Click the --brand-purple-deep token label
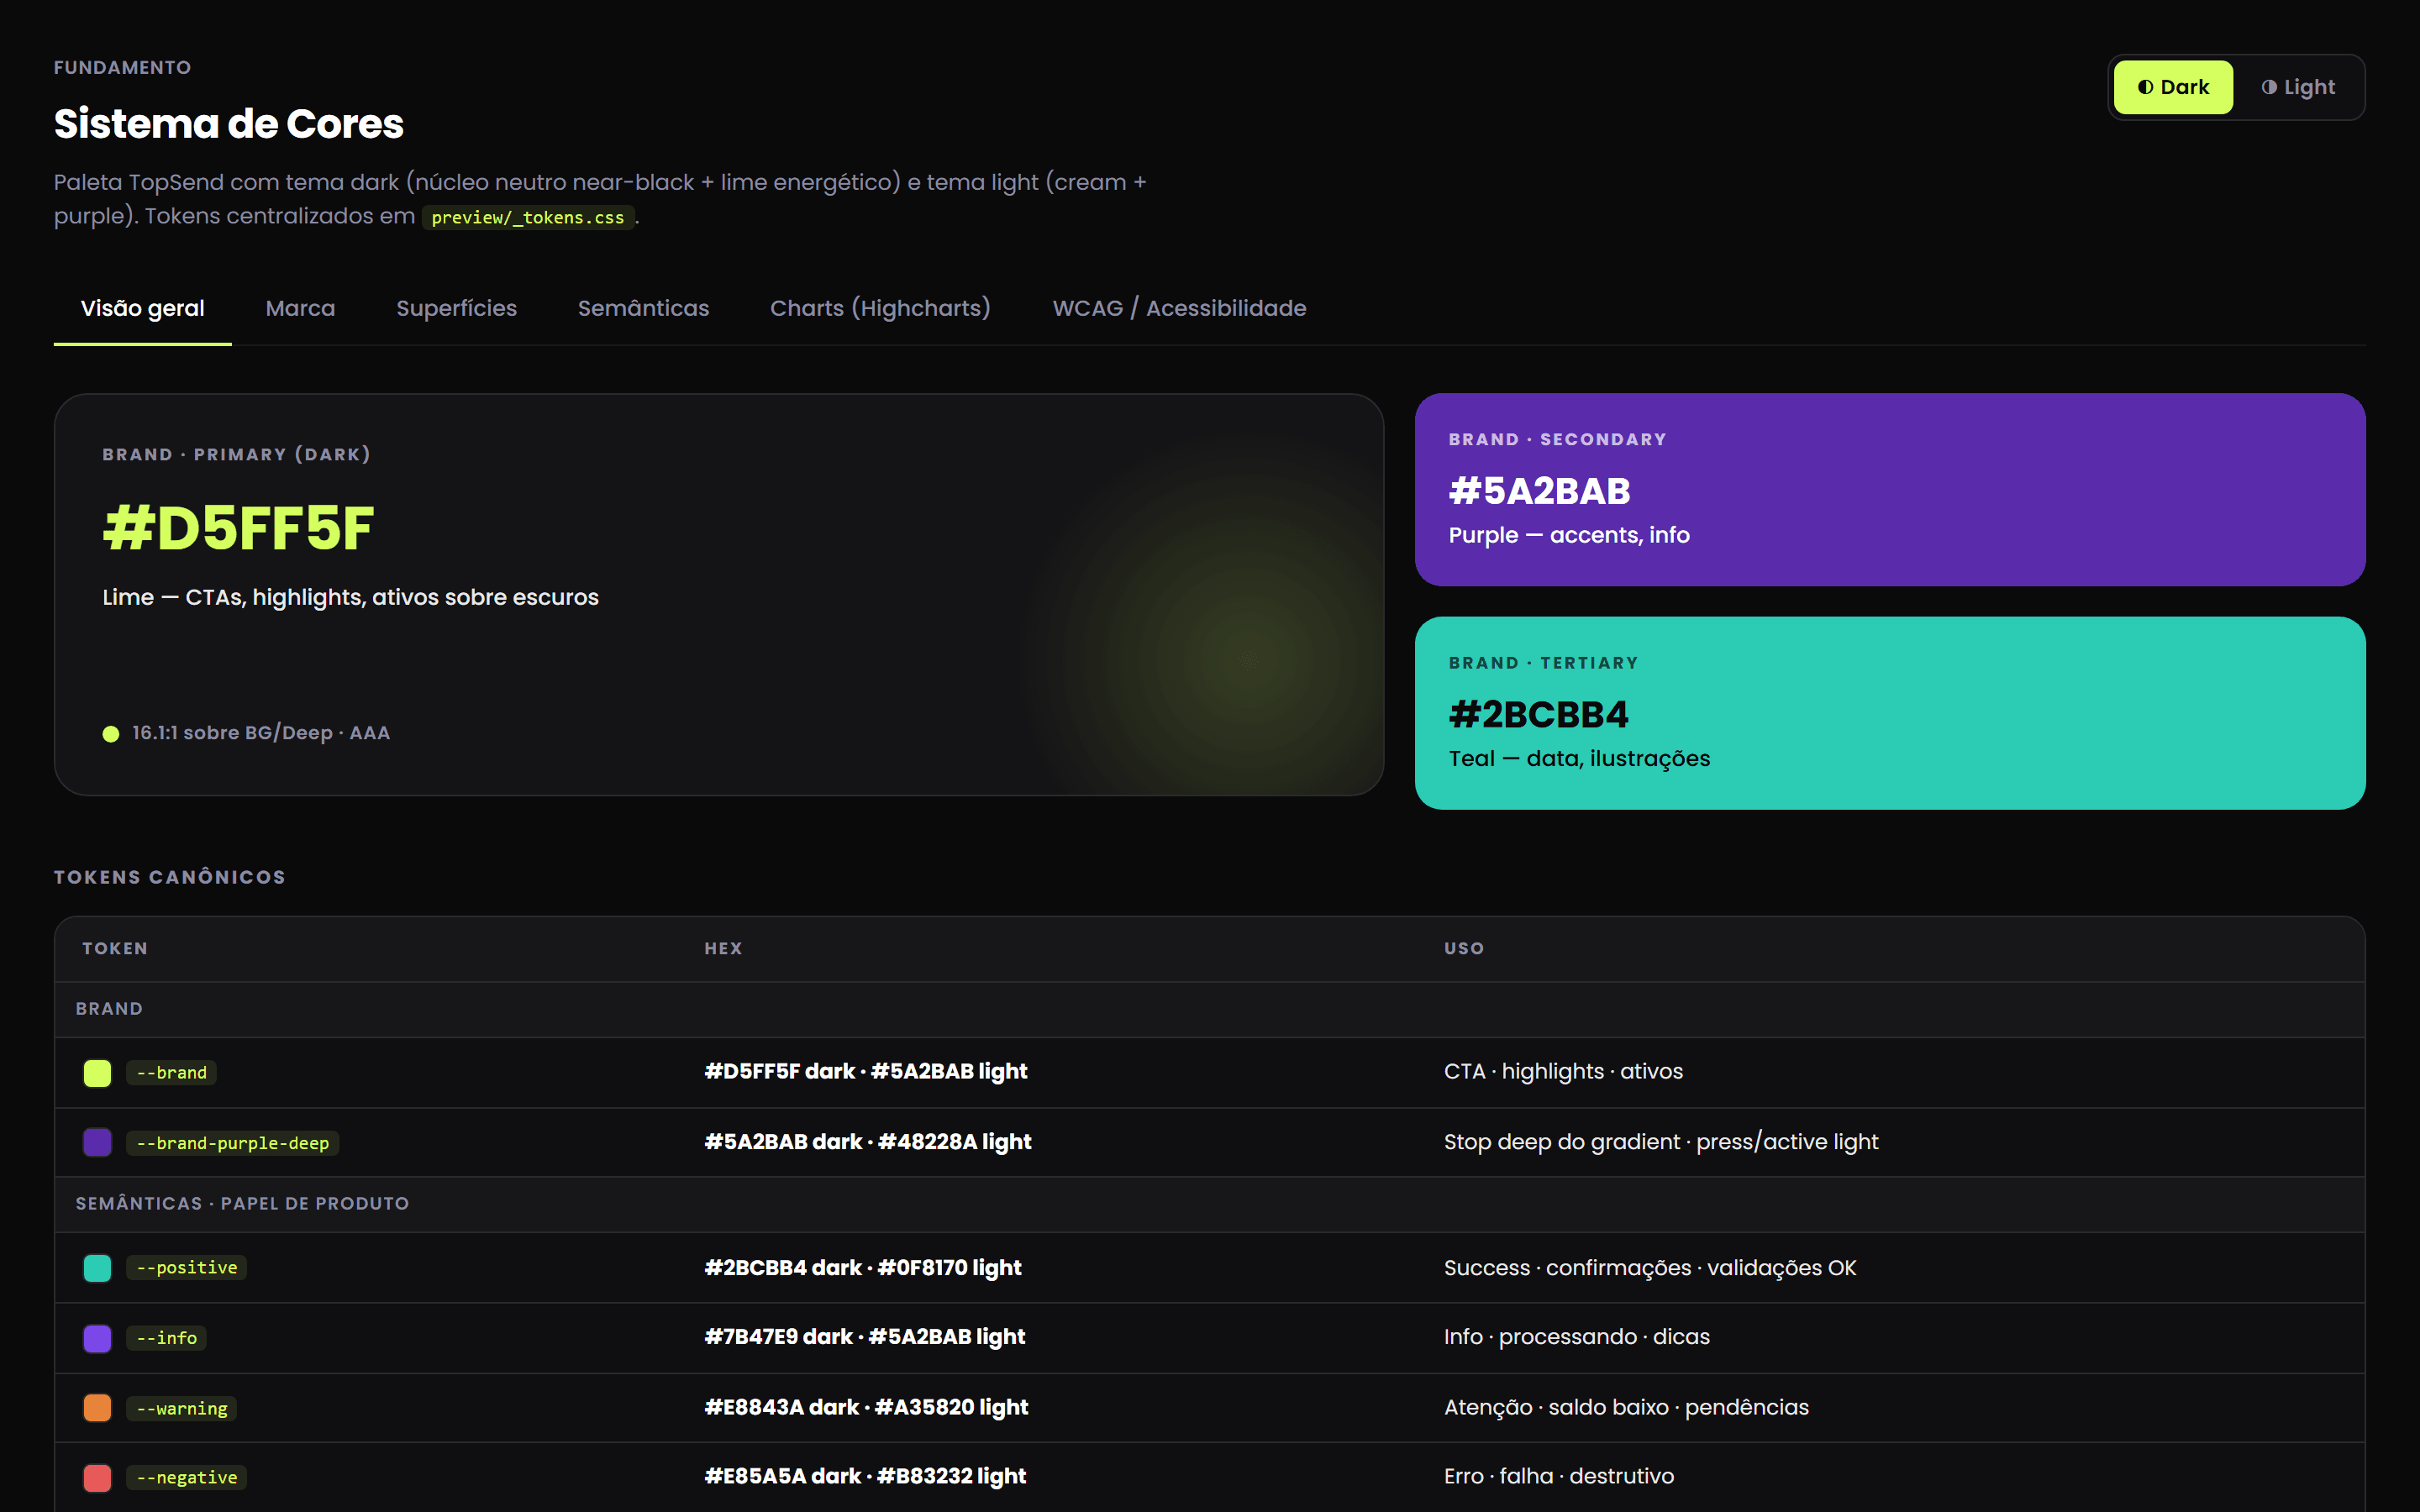 click(233, 1143)
